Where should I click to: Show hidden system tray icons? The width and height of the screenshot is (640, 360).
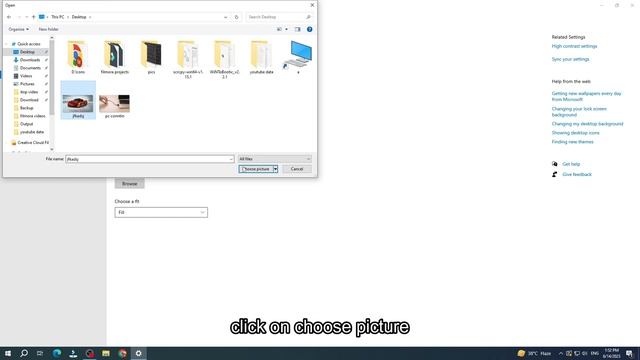coord(561,353)
